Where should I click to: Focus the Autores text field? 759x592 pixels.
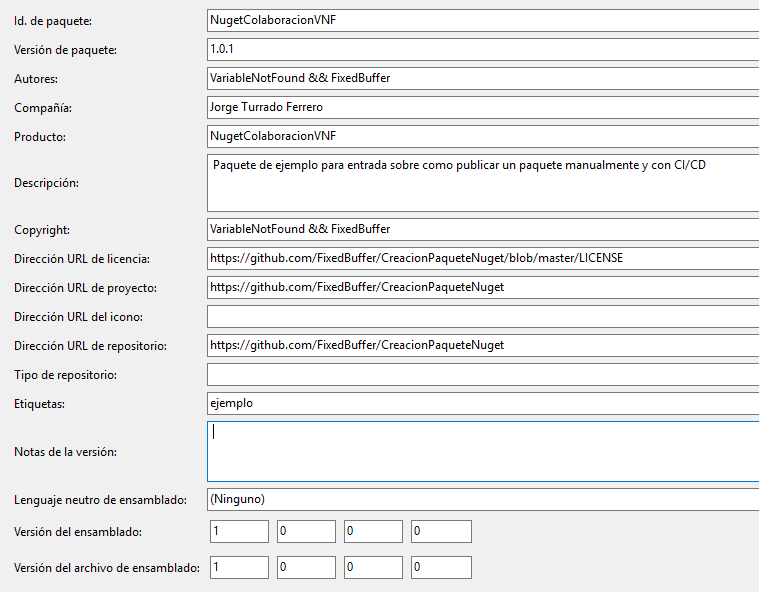pos(483,78)
